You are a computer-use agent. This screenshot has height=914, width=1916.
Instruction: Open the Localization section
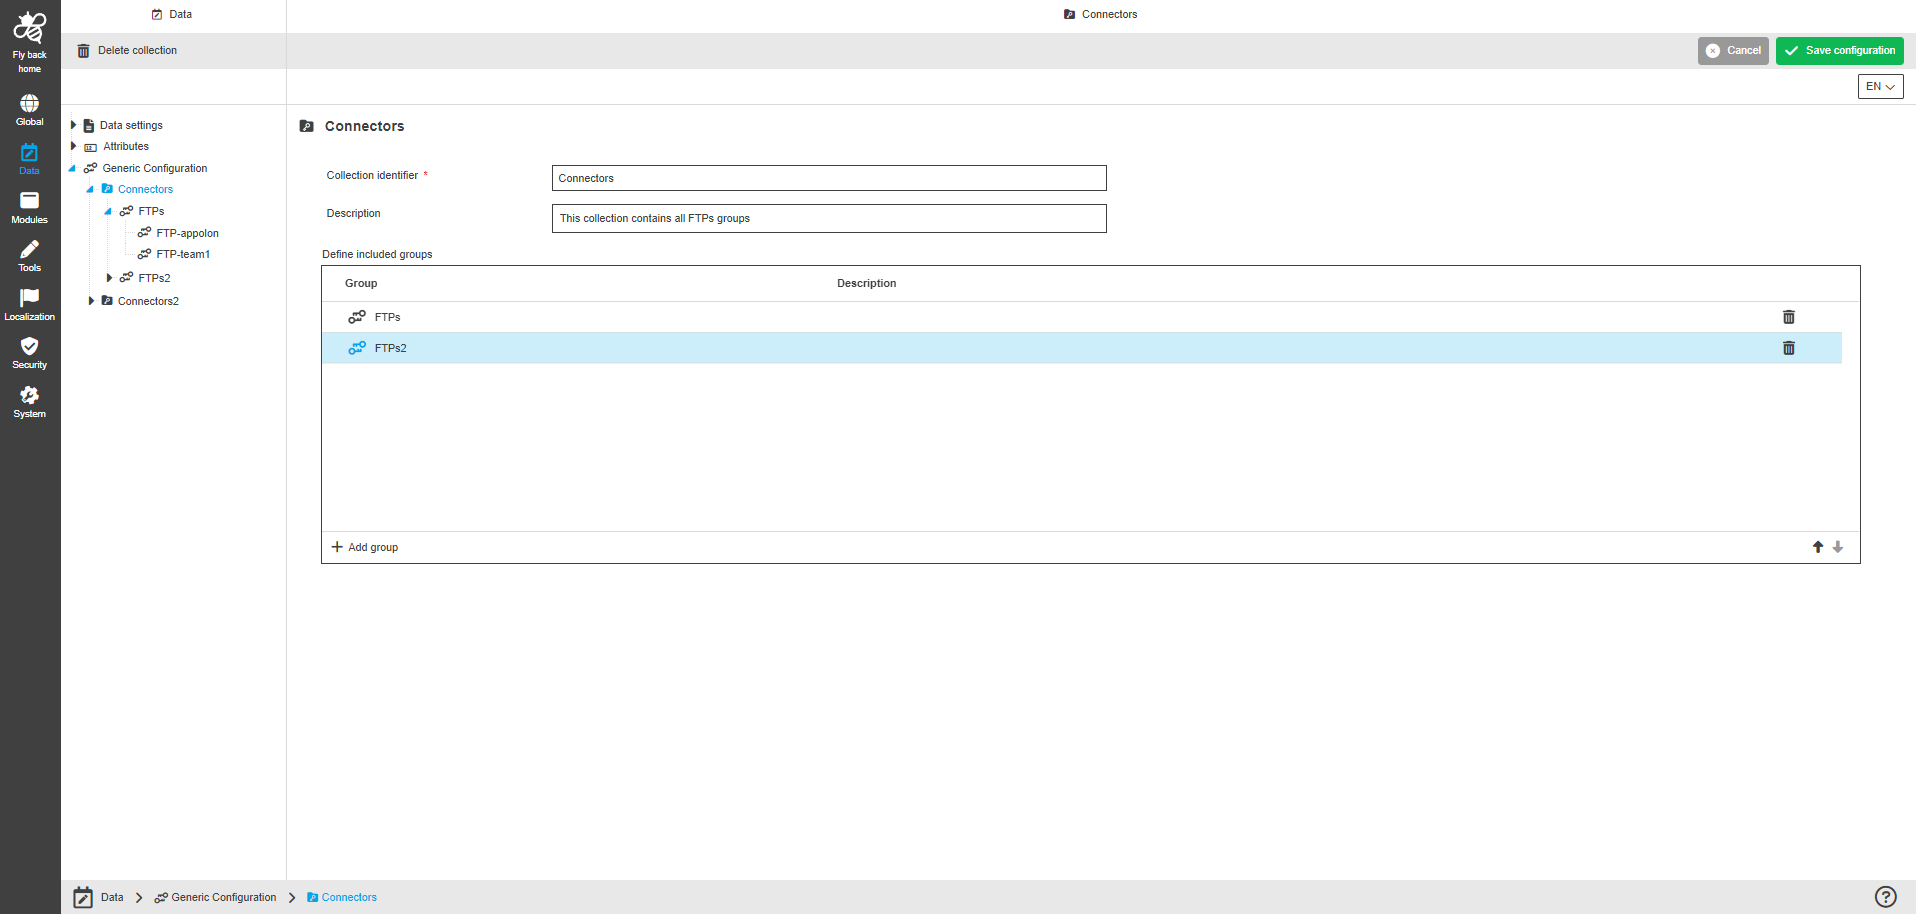pos(29,301)
